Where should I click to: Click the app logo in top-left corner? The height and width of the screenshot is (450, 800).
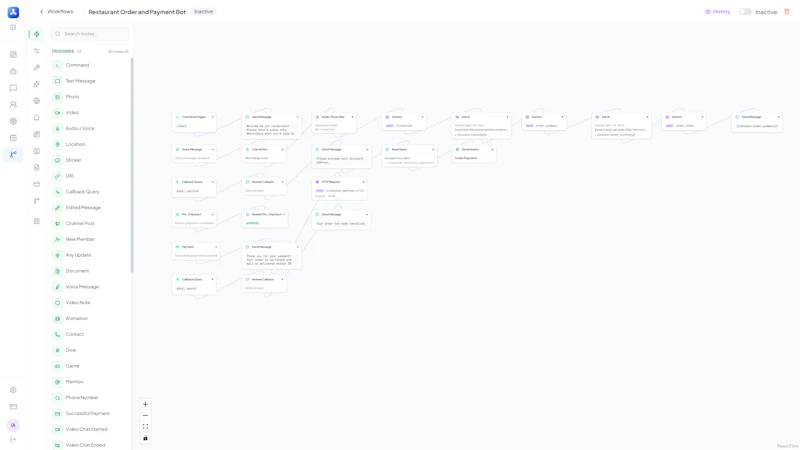[x=13, y=12]
